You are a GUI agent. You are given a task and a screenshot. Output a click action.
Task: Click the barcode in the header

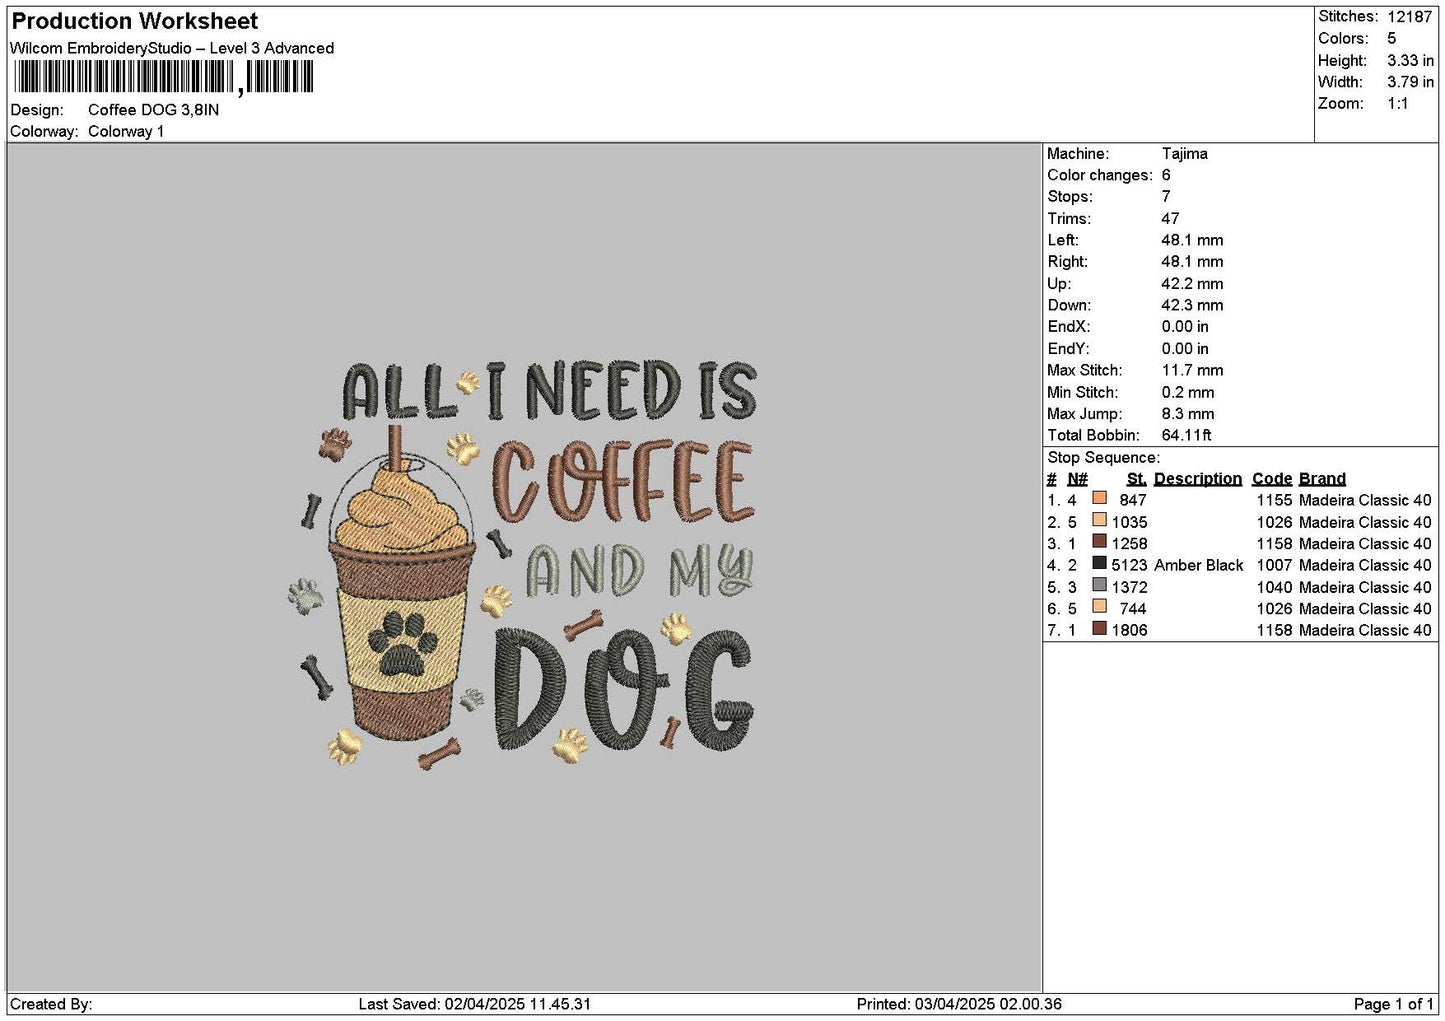coord(164,77)
